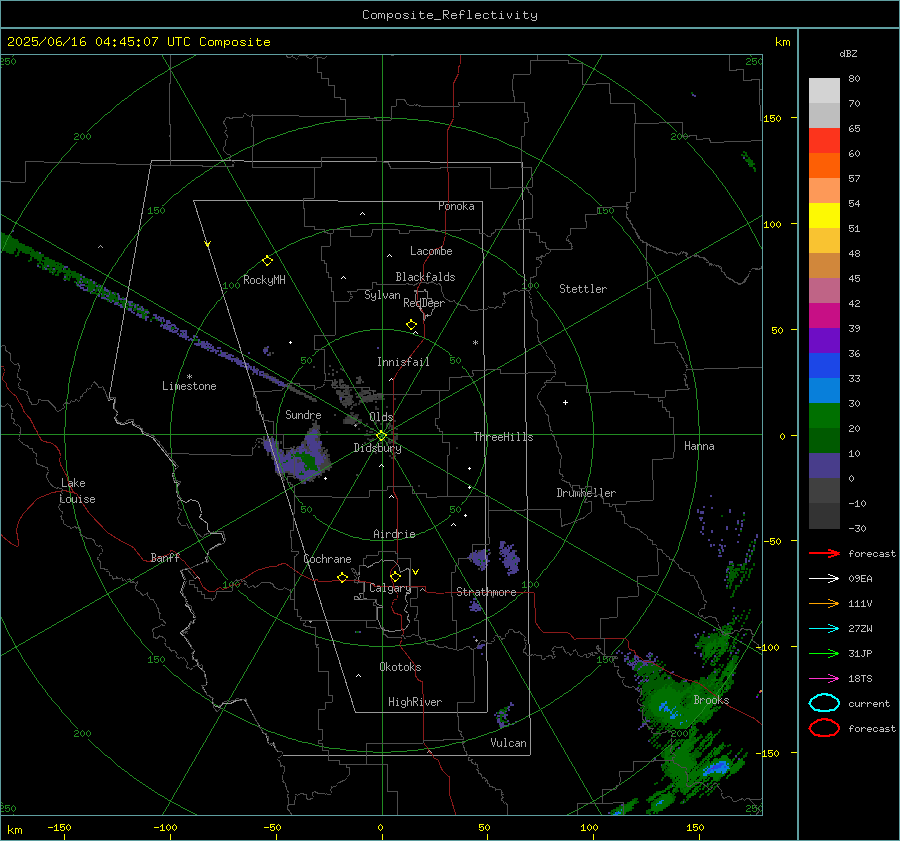
Task: Click the orange 111V arrow icon
Action: pos(824,603)
